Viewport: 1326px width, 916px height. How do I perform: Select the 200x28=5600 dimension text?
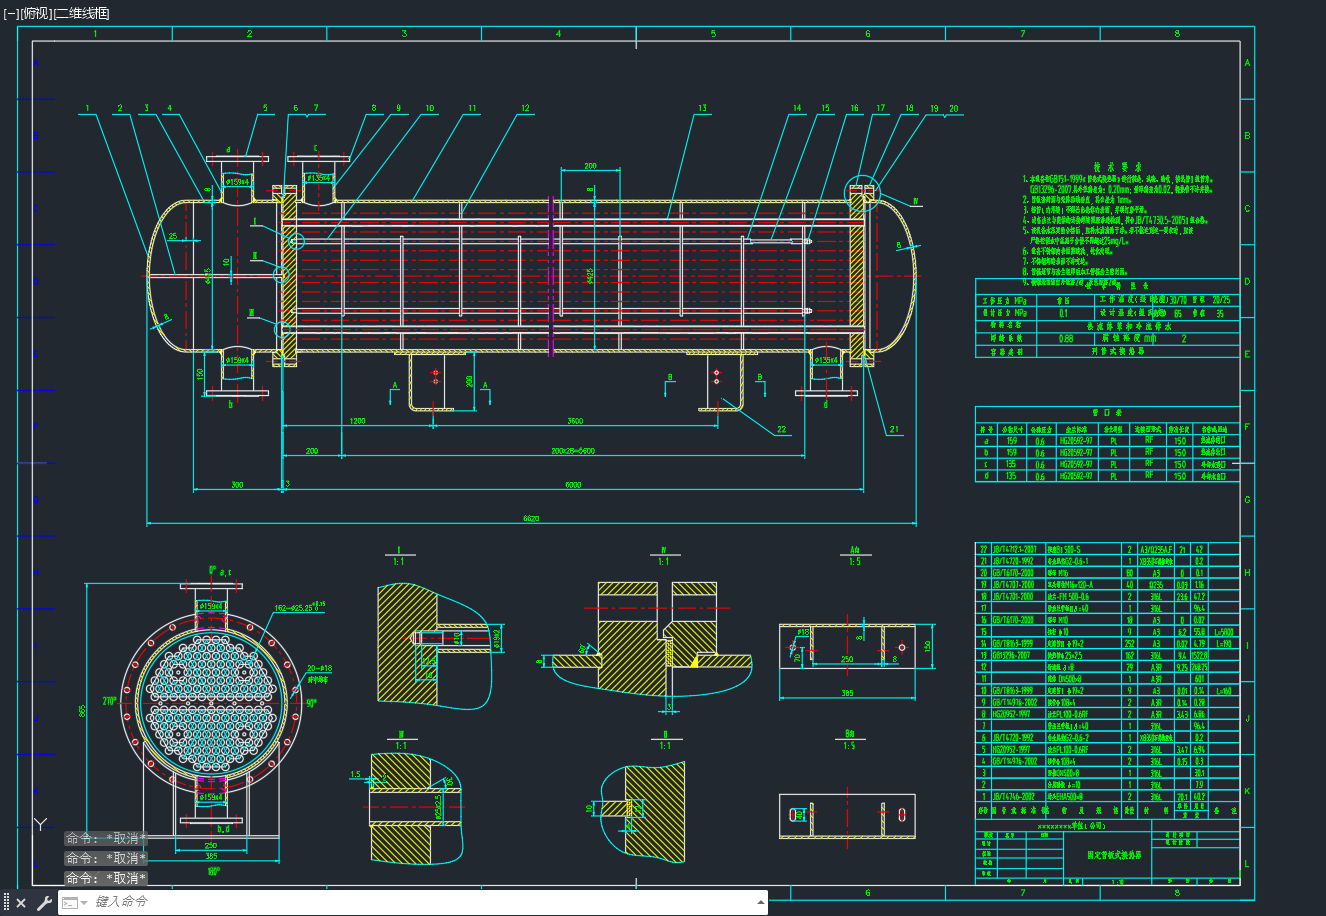(573, 451)
